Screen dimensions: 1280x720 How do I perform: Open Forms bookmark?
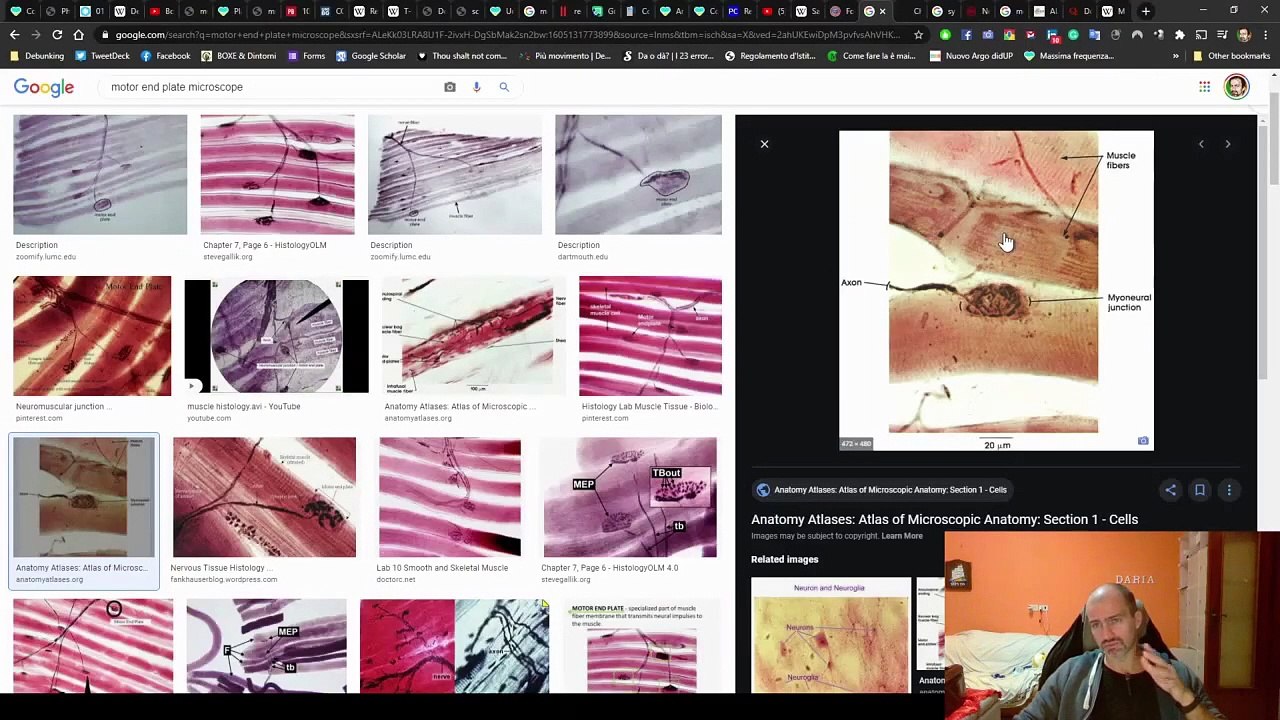click(x=306, y=56)
